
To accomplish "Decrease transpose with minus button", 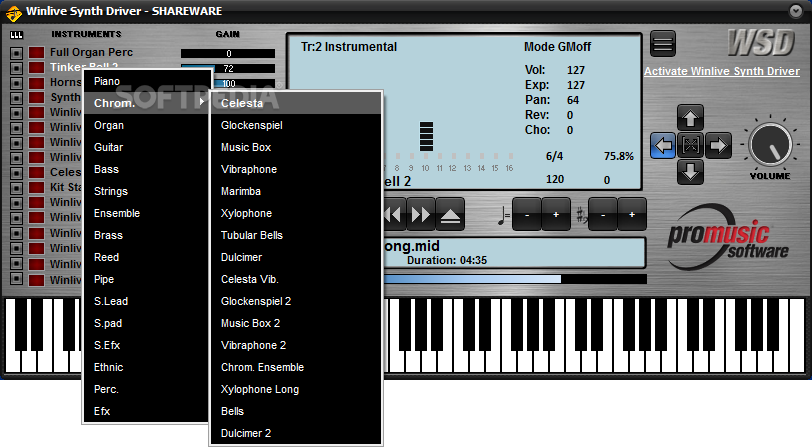I will tap(603, 214).
